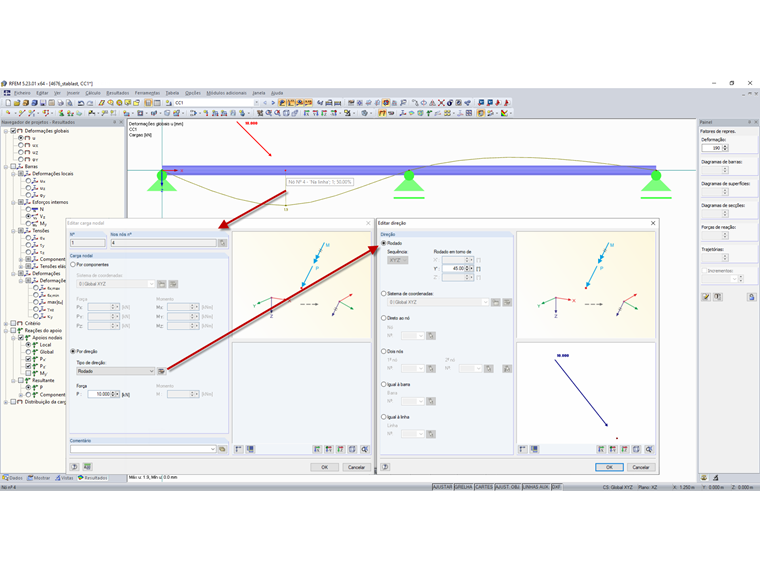Screen dimensions: 760x570
Task: Click first left icon under direção preview
Action: (x=522, y=449)
